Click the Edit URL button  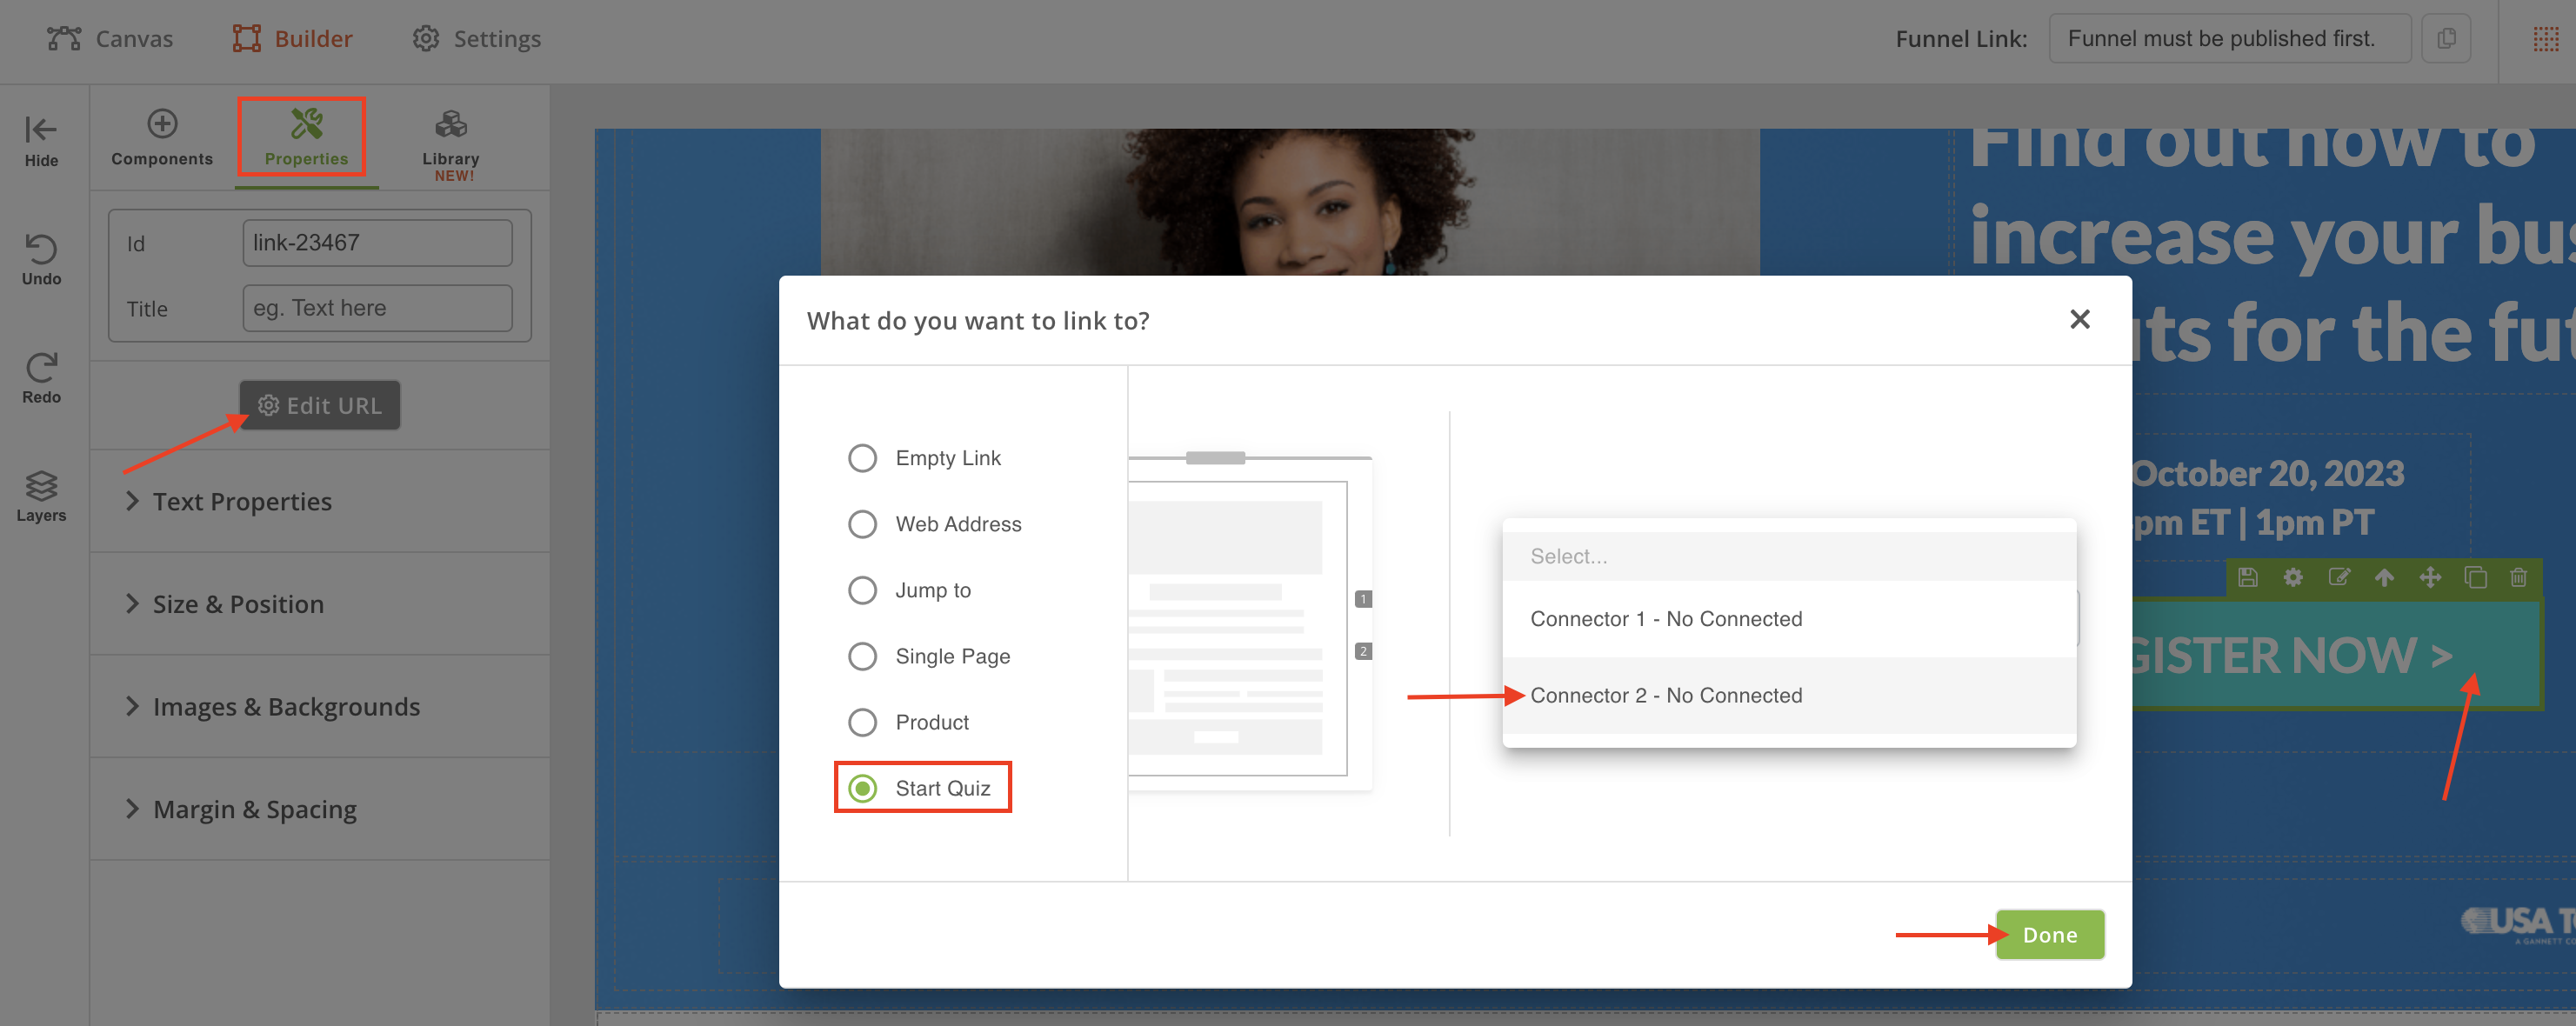click(319, 405)
